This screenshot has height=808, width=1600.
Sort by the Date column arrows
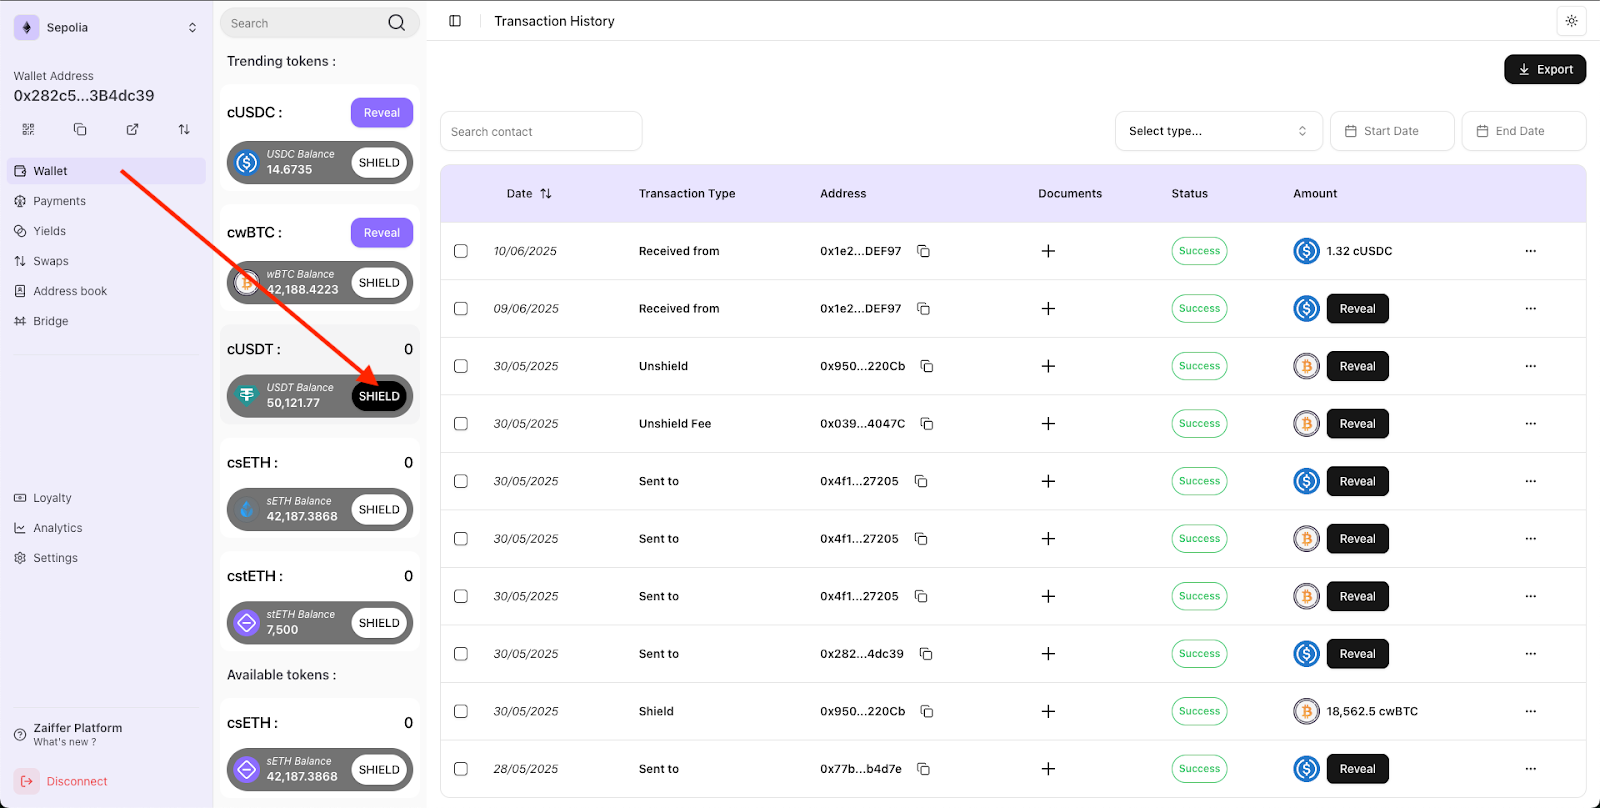coord(546,194)
